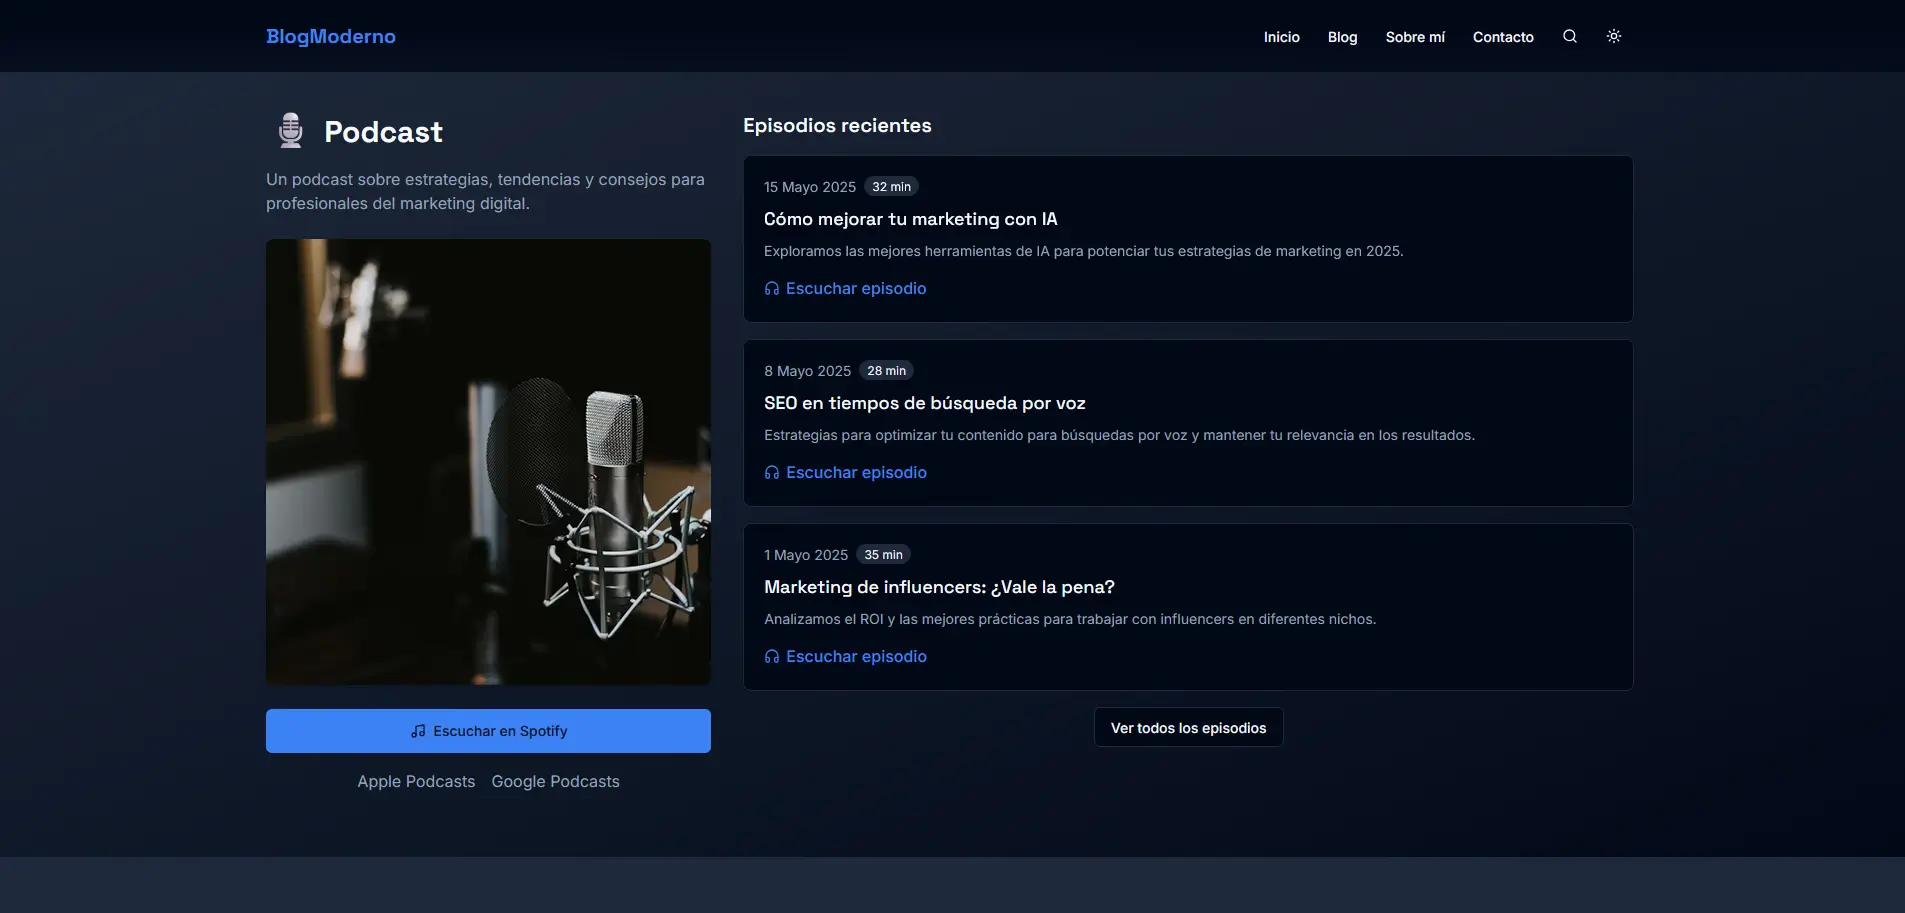Click the BlogModerno logo
1905x913 pixels.
(x=331, y=36)
